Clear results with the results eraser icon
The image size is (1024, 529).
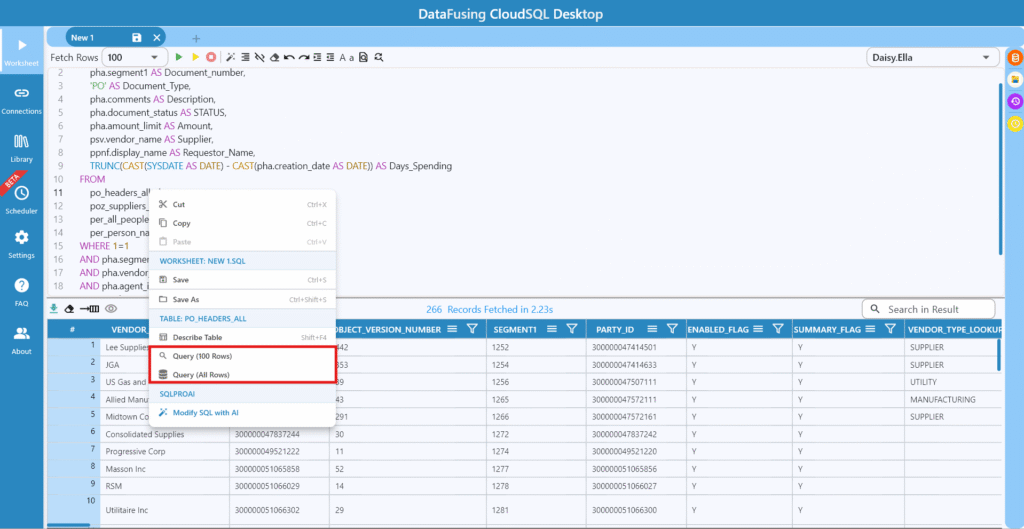(69, 308)
